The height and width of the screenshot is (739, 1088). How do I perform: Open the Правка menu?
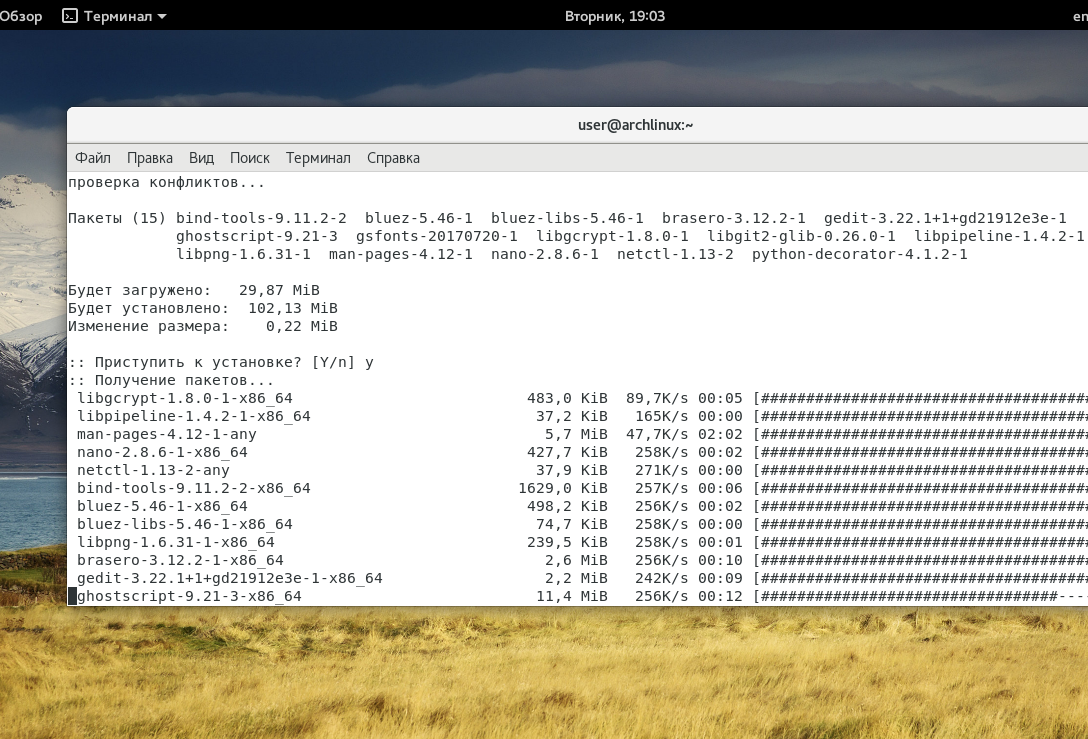[x=150, y=158]
